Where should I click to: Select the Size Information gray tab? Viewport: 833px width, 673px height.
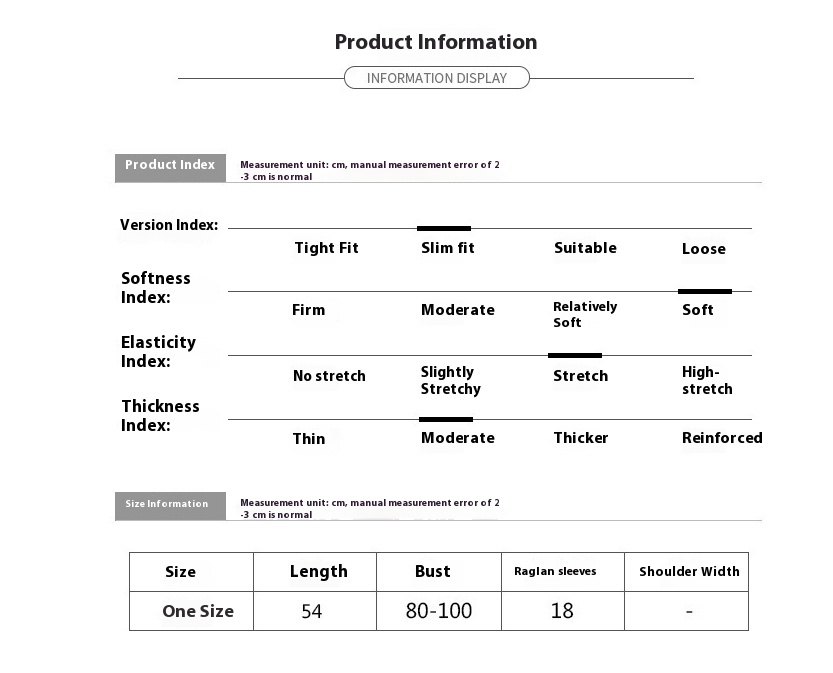pyautogui.click(x=170, y=506)
